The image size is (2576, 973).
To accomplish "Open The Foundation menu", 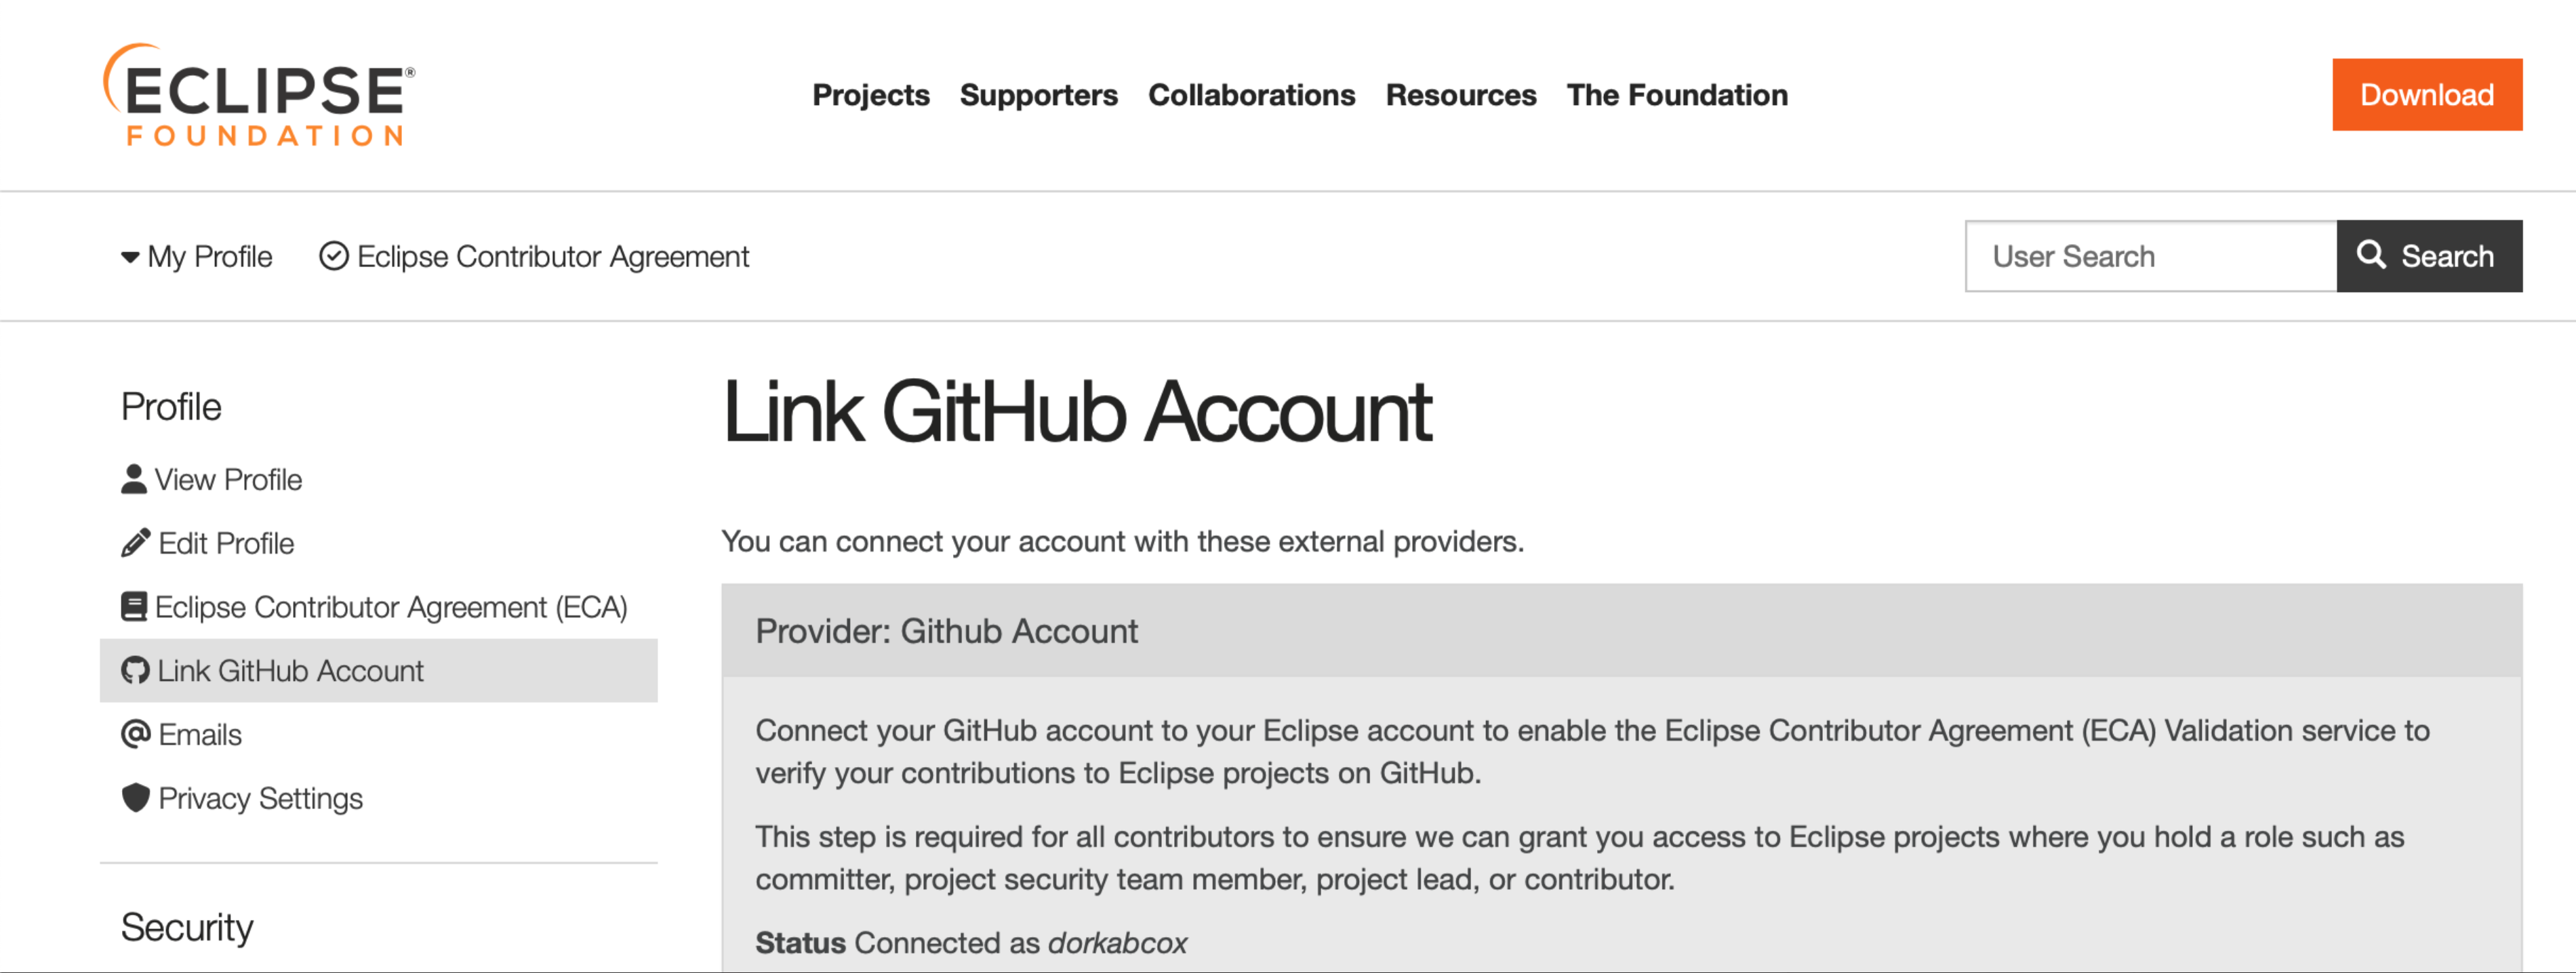I will [x=1676, y=95].
